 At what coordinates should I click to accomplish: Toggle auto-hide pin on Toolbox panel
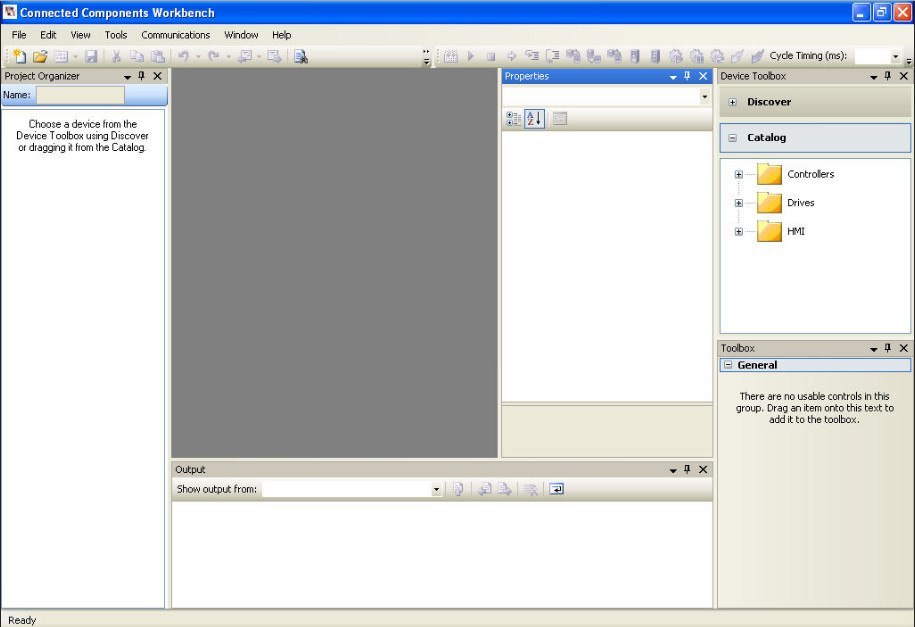pyautogui.click(x=888, y=348)
